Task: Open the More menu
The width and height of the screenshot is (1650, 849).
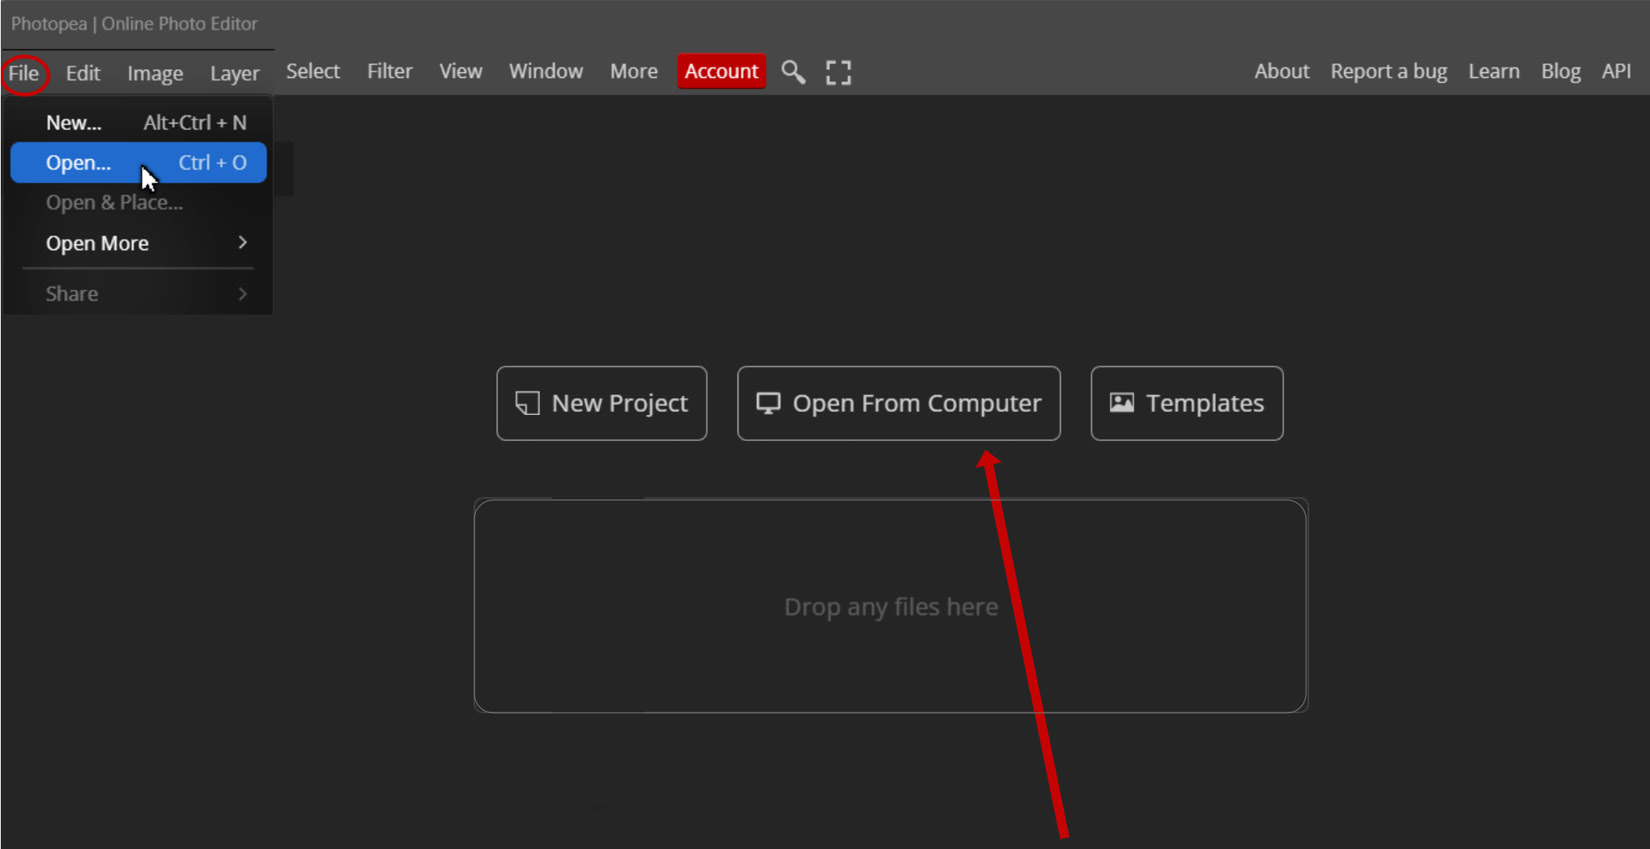Action: [x=634, y=71]
